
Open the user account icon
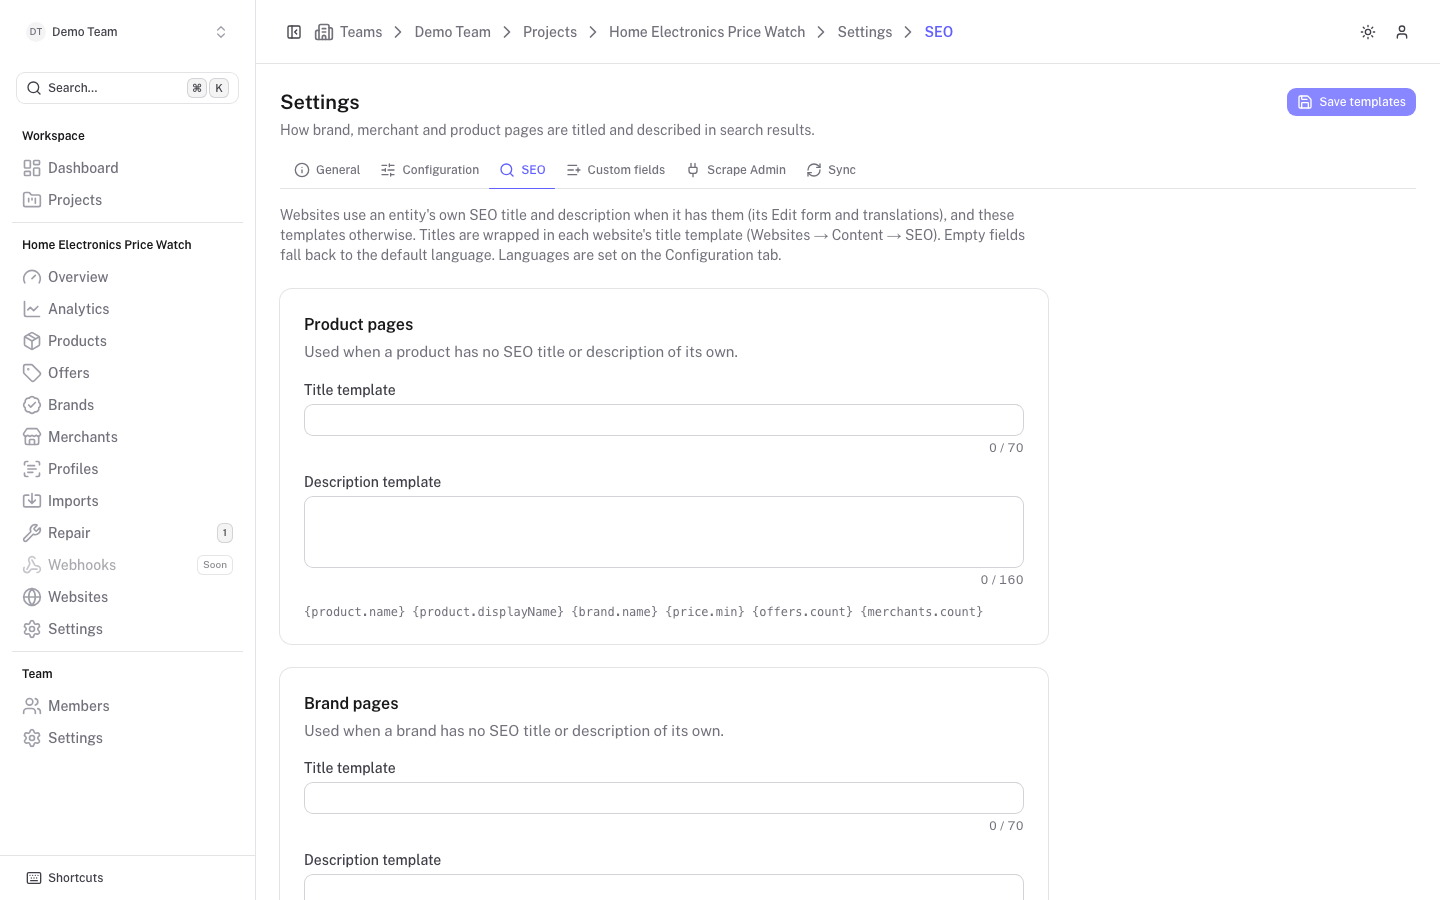click(1402, 32)
